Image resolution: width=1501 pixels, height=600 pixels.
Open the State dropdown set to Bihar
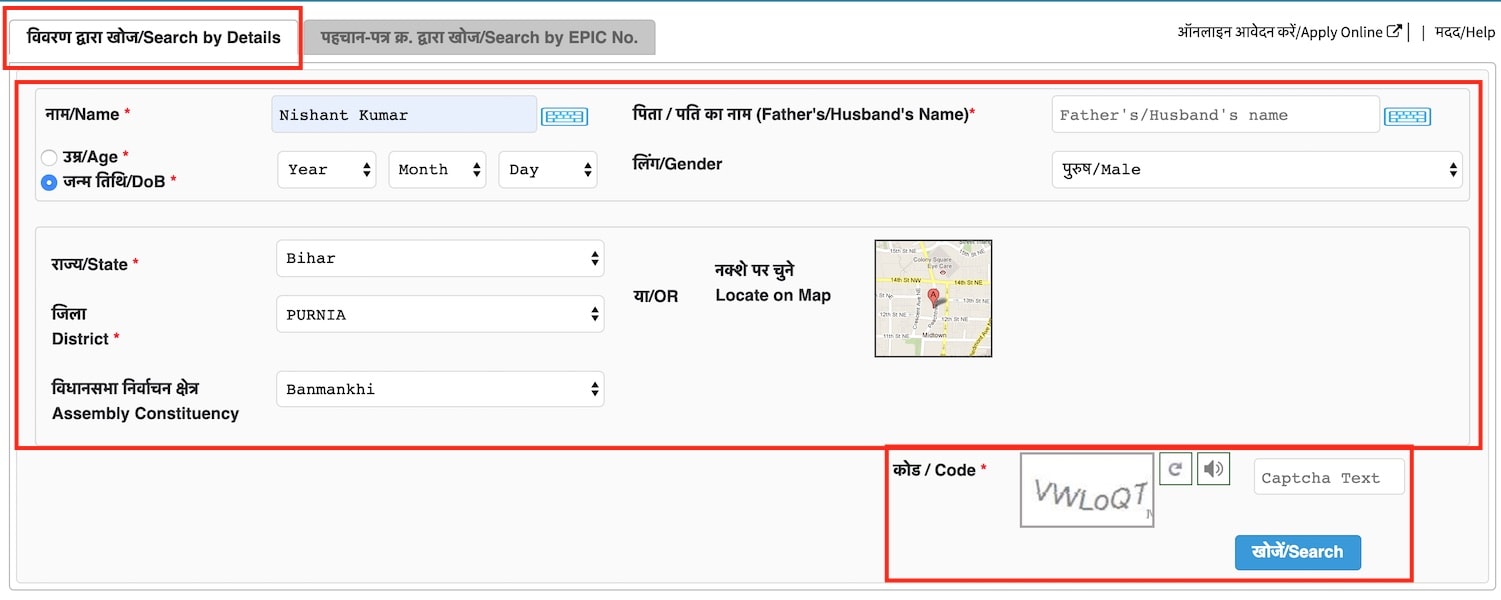tap(439, 259)
